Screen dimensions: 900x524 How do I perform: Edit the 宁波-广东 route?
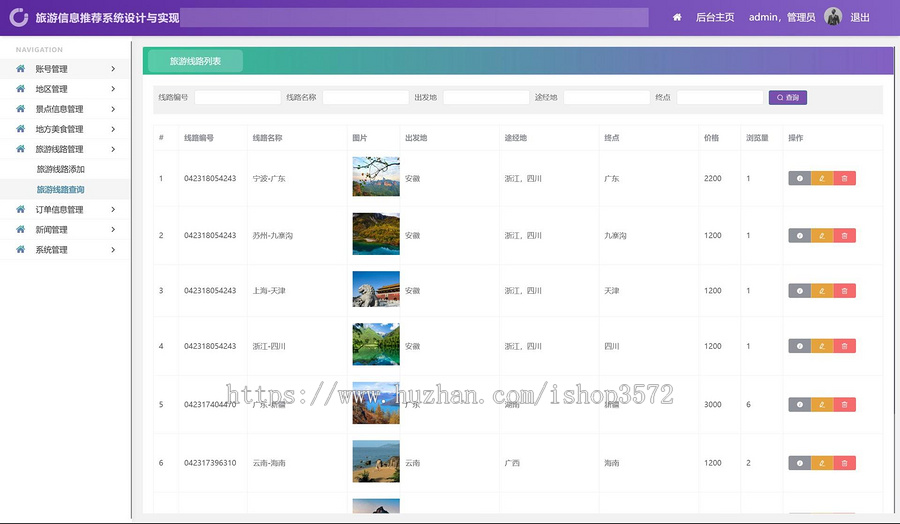[822, 178]
